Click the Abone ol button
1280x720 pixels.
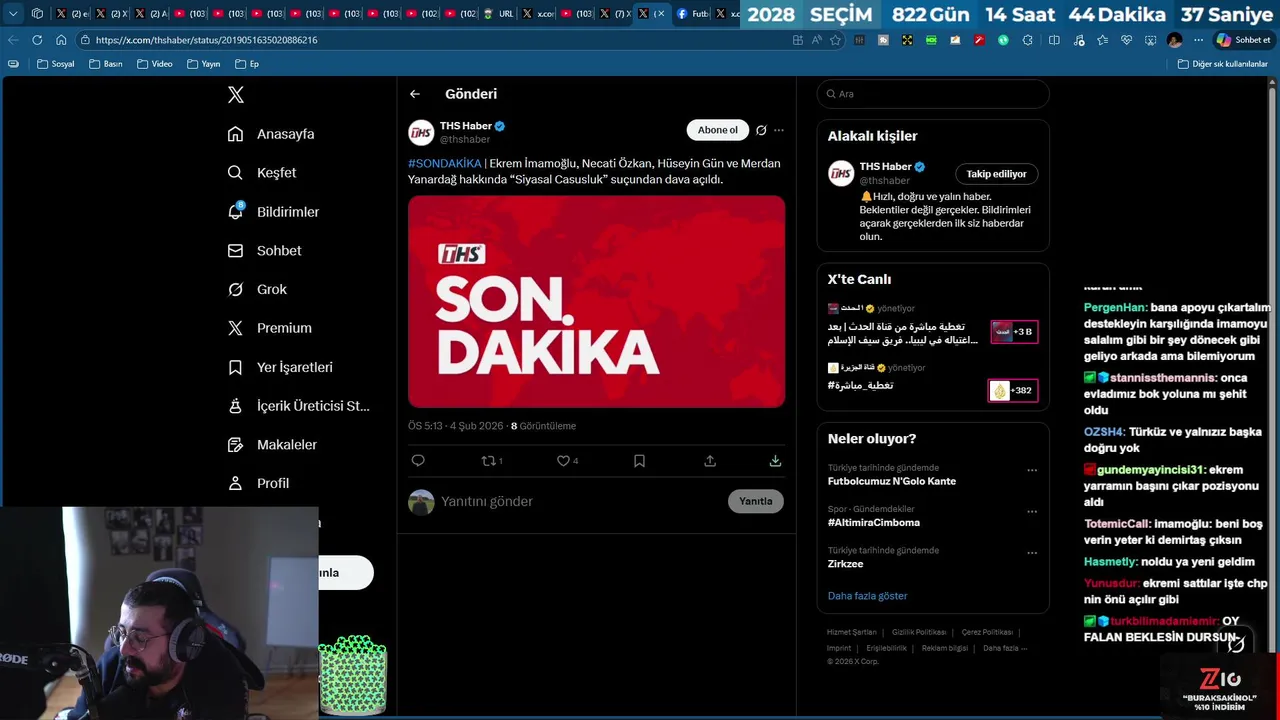tap(717, 130)
